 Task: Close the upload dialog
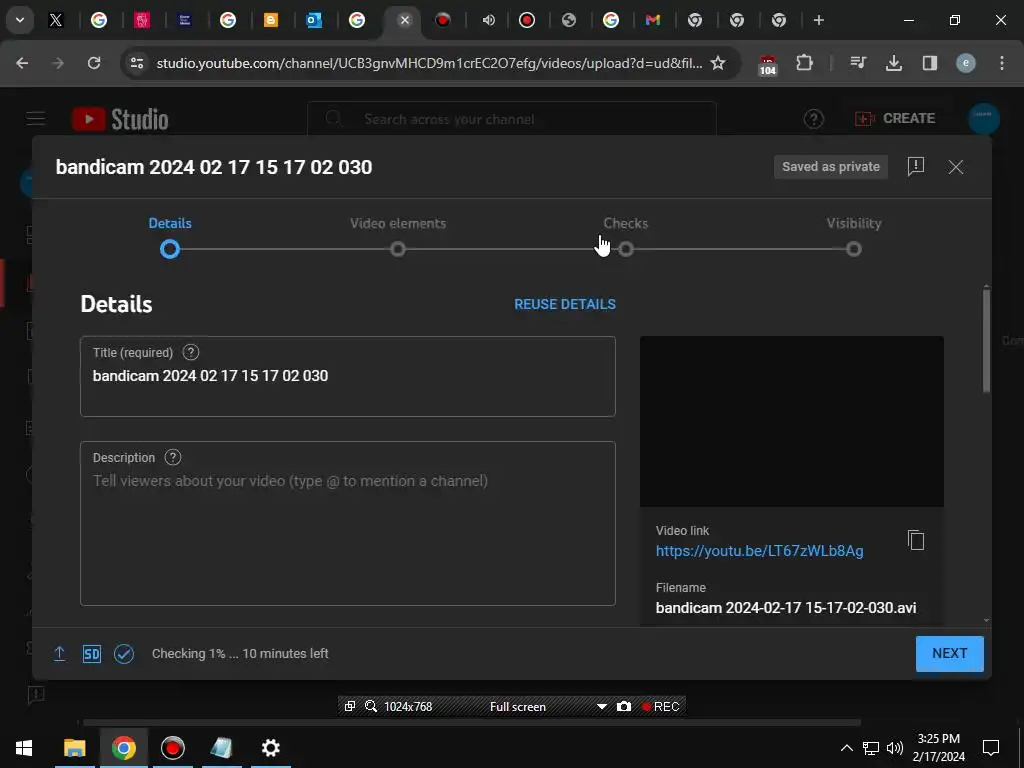pos(955,167)
